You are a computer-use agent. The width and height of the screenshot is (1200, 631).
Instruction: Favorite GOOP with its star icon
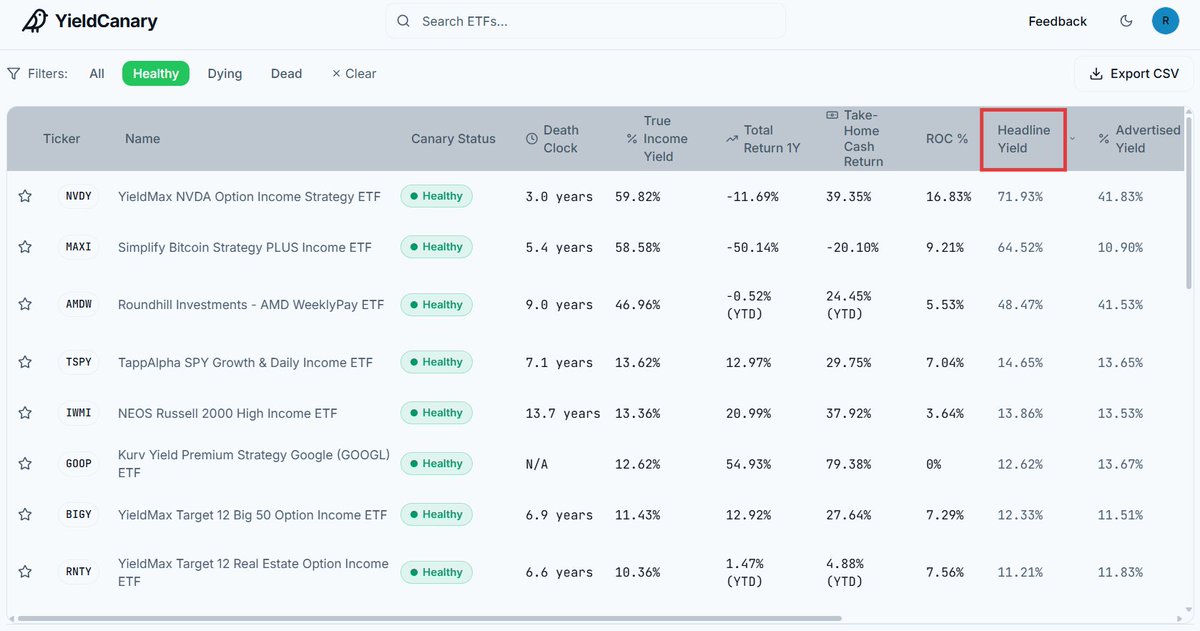(25, 464)
